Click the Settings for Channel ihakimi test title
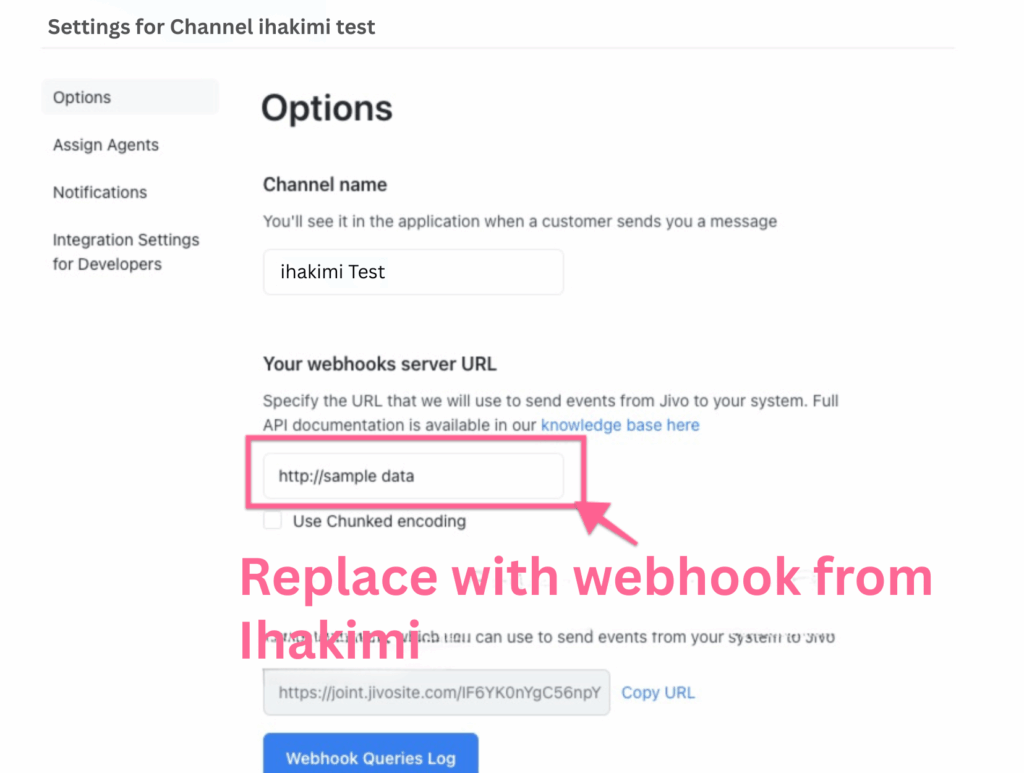The width and height of the screenshot is (1024, 773). click(212, 27)
